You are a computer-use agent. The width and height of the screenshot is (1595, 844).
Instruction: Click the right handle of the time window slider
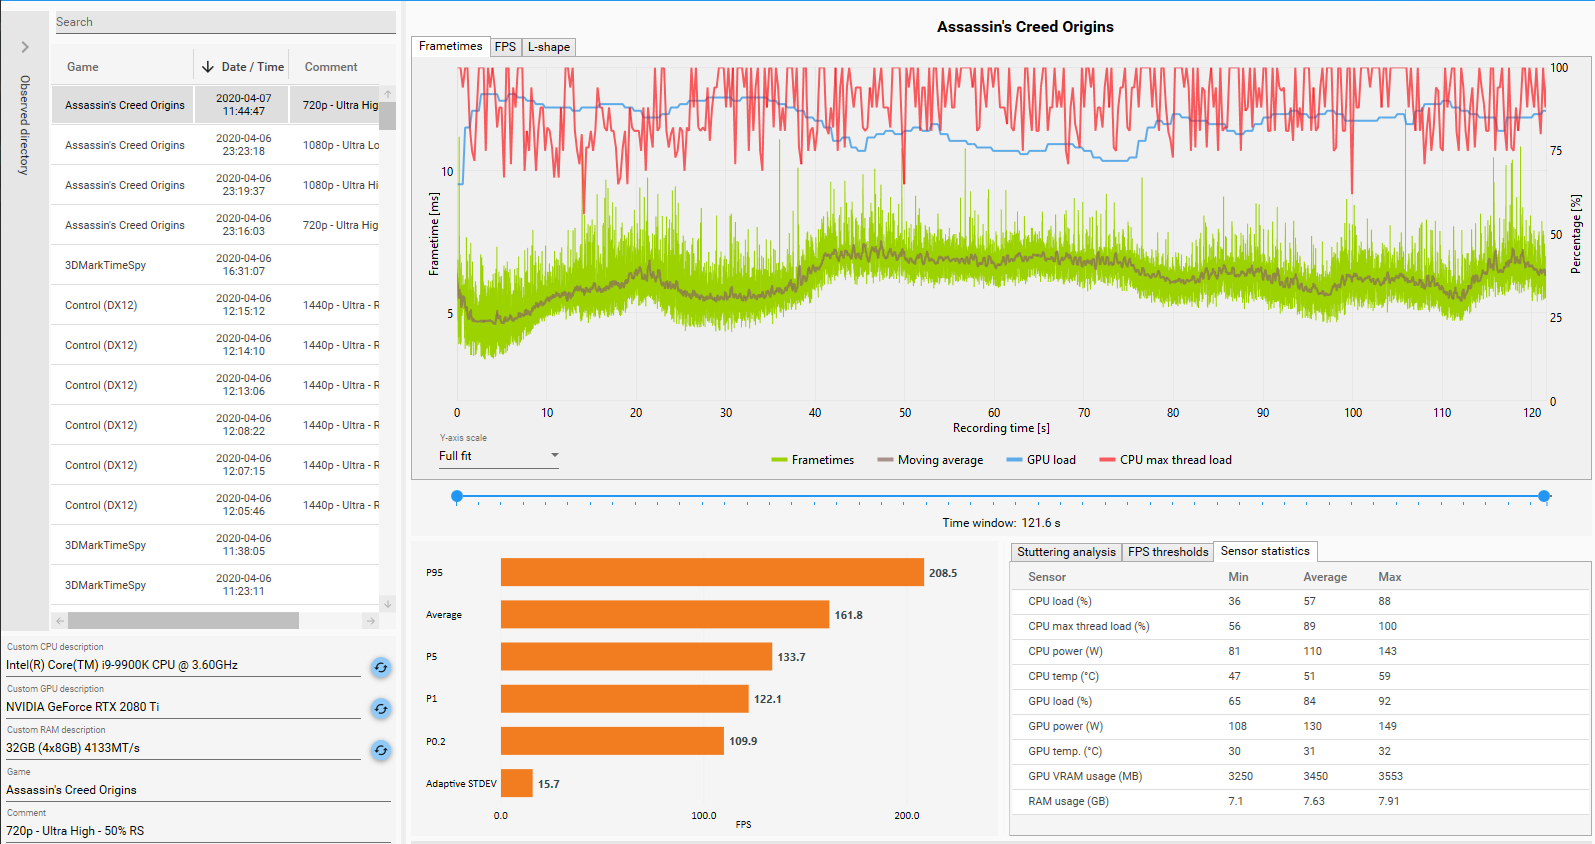click(1544, 496)
